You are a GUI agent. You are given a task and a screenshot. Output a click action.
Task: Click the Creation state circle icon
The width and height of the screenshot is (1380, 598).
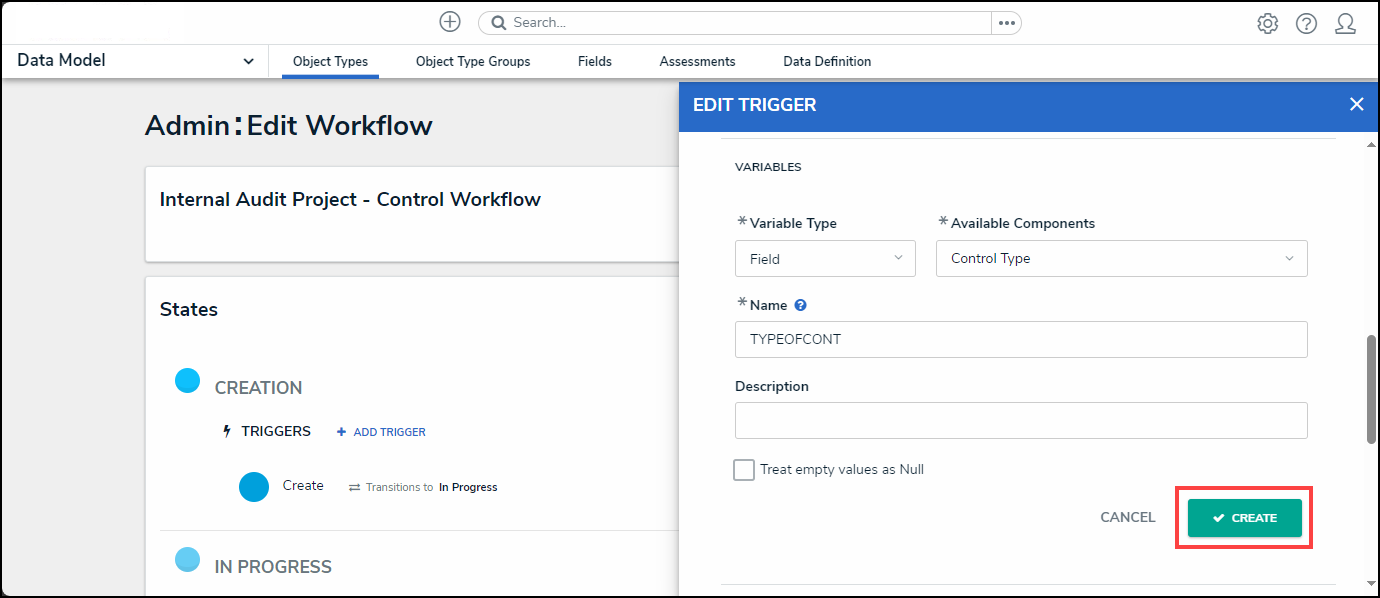[x=187, y=381]
